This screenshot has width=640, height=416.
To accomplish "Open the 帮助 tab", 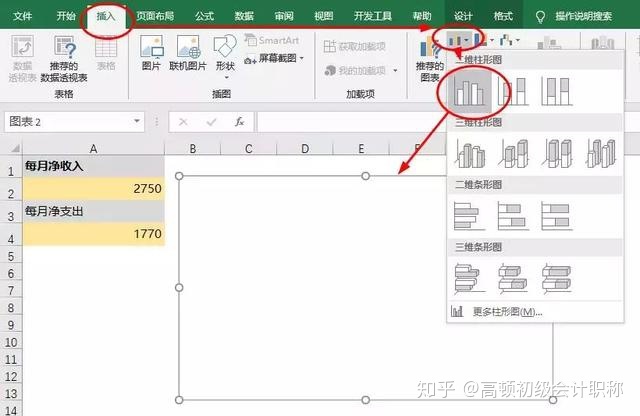I will (422, 16).
